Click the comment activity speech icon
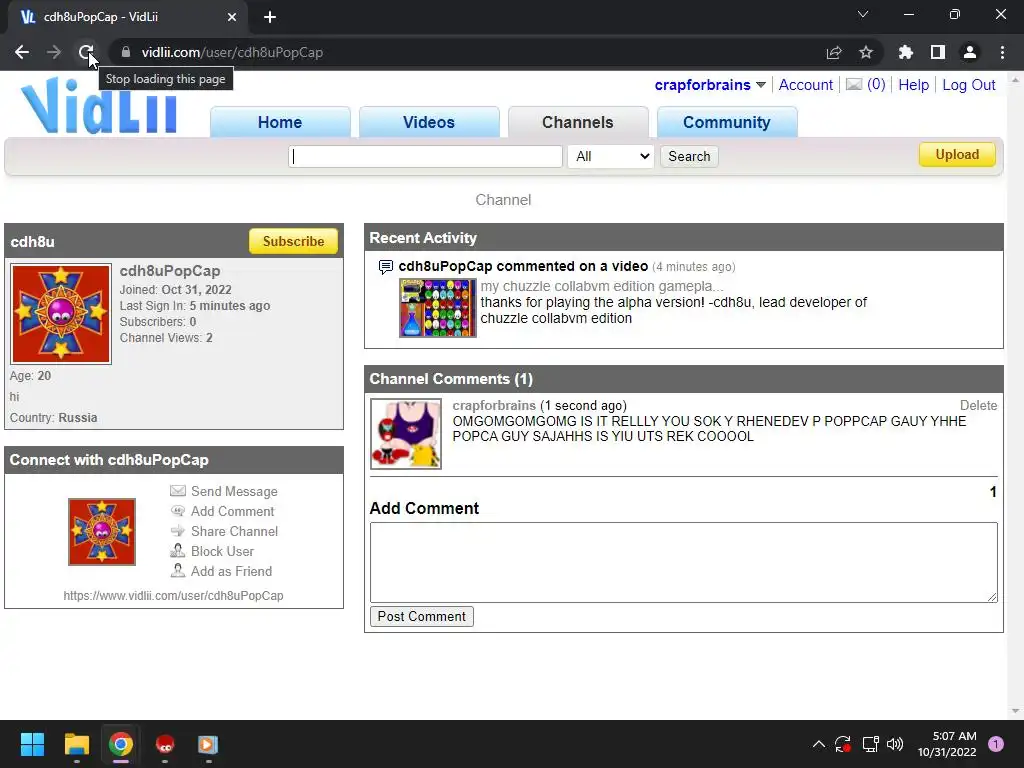 coord(386,266)
